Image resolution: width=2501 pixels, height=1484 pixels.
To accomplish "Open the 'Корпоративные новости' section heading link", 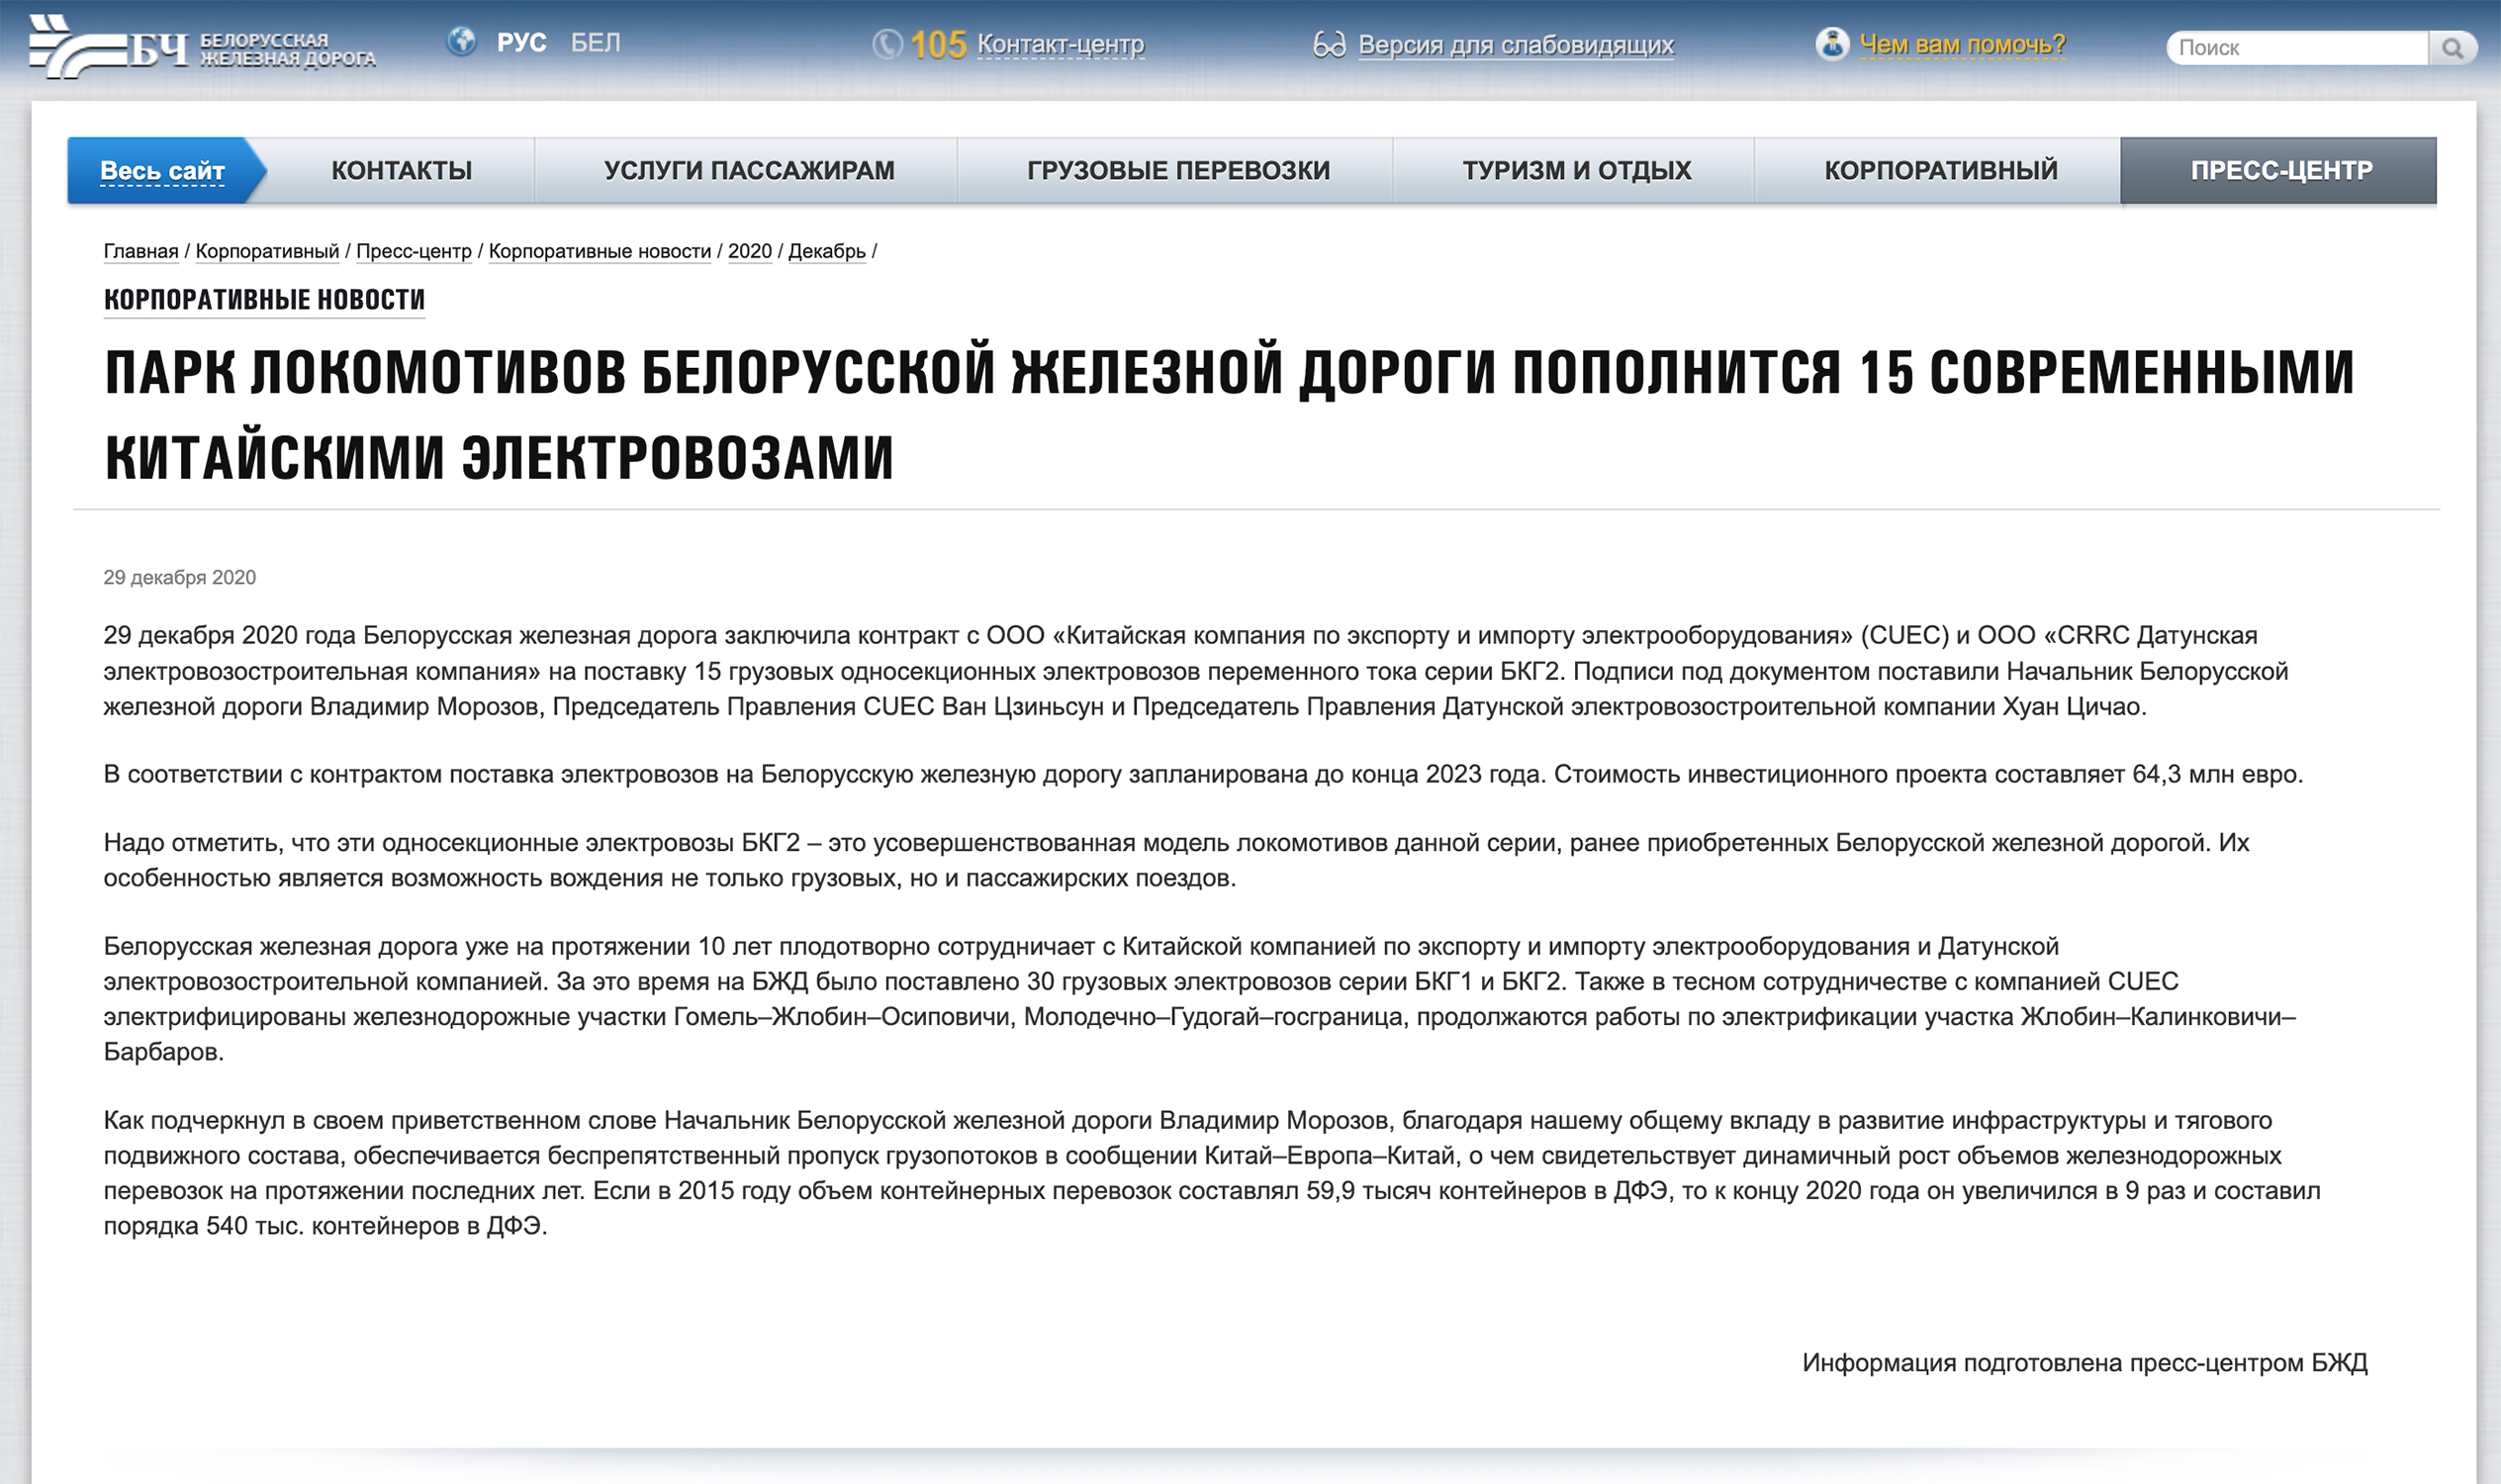I will coord(263,298).
